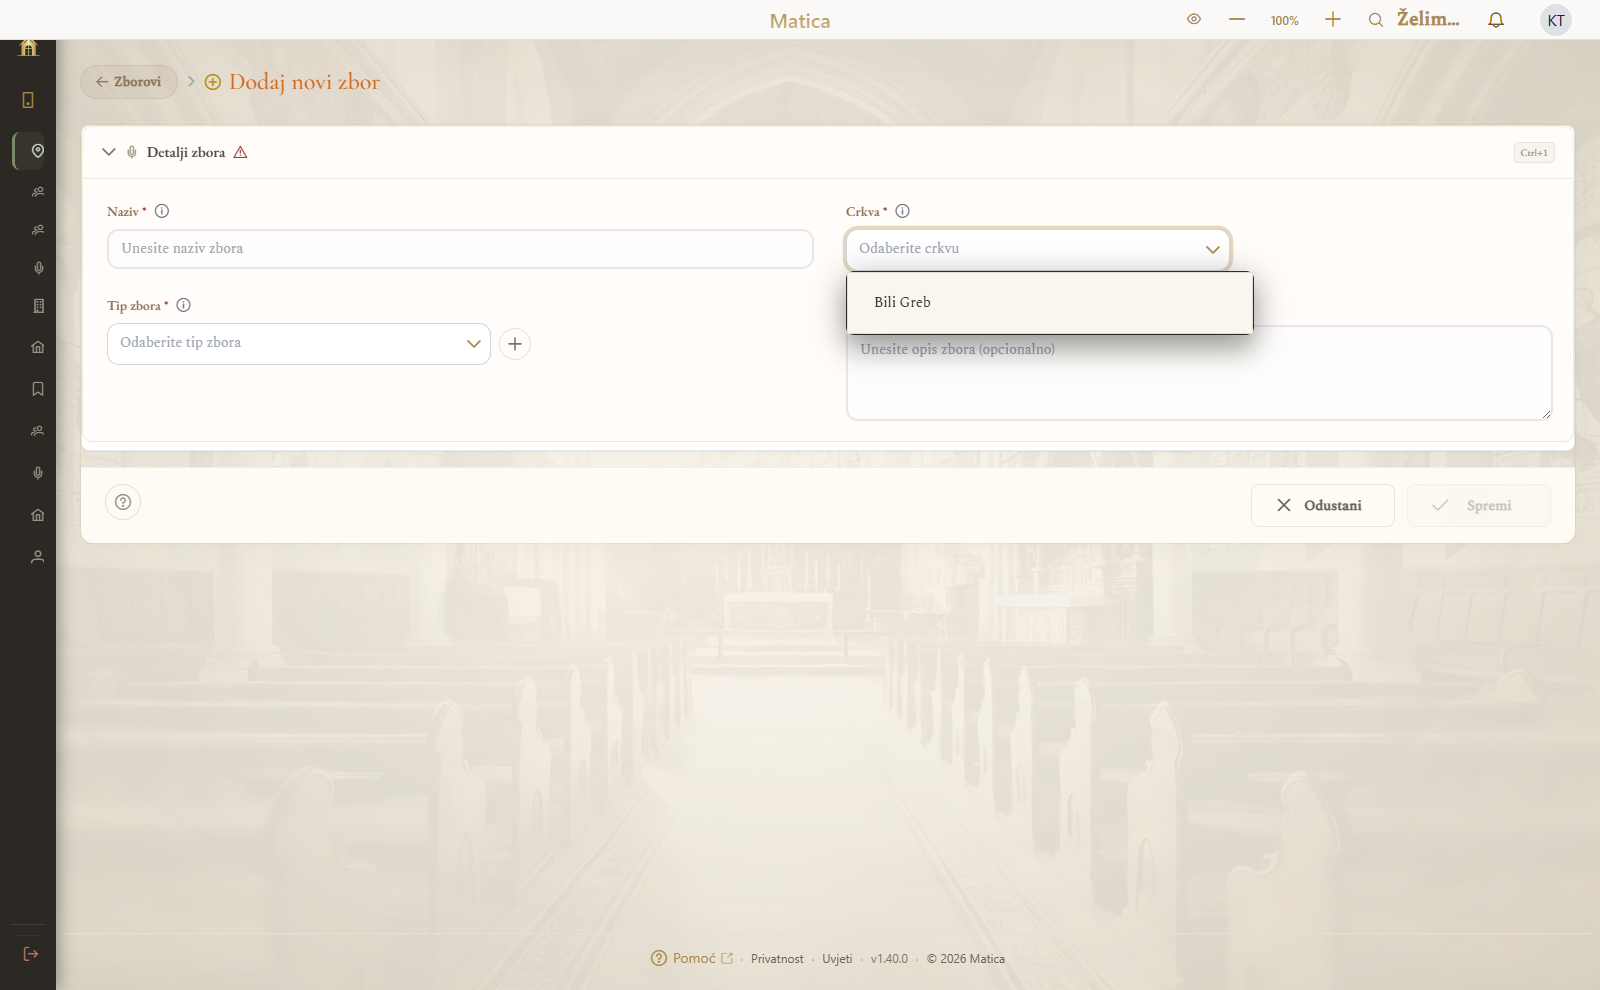Screen dimensions: 1600x990
Task: Click the search magnifier icon
Action: coord(1376,20)
